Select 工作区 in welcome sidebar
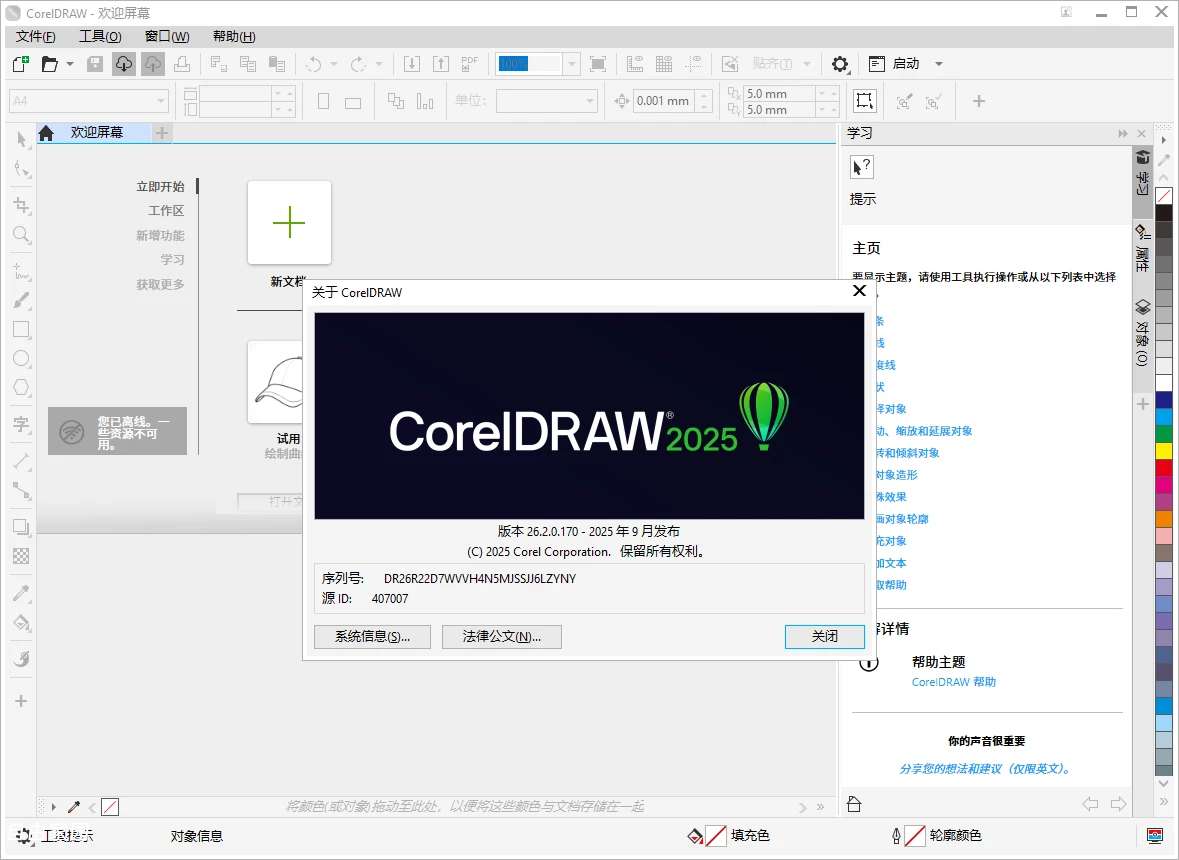Viewport: 1179px width, 860px height. tap(166, 210)
